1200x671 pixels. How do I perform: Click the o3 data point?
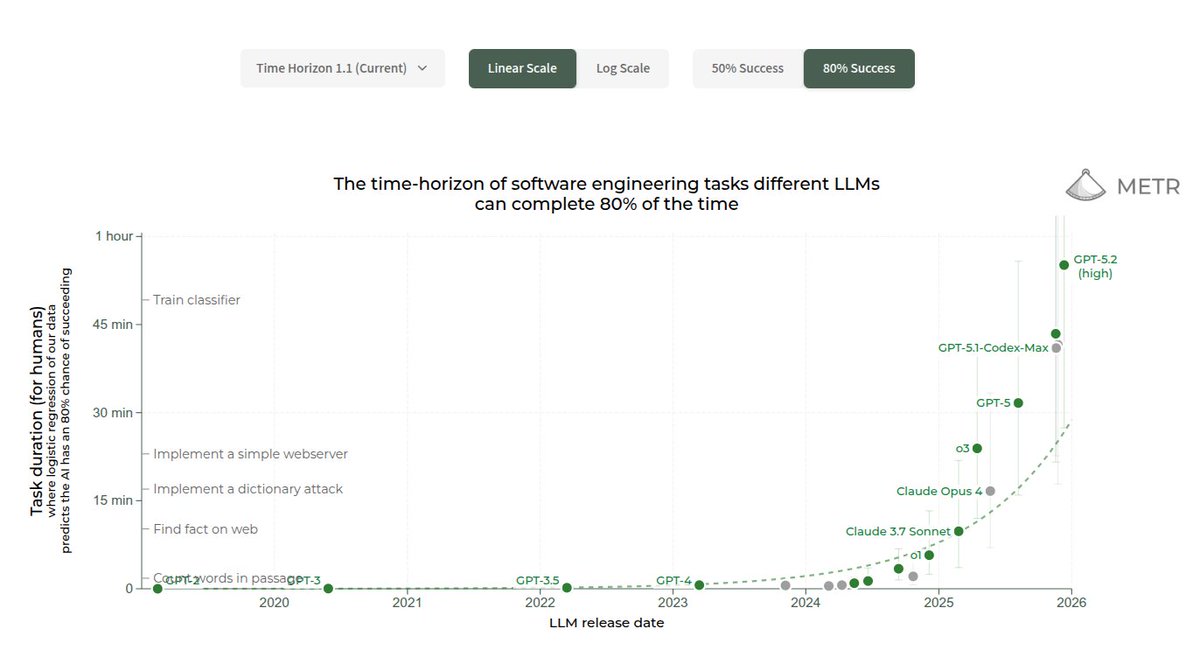(975, 448)
